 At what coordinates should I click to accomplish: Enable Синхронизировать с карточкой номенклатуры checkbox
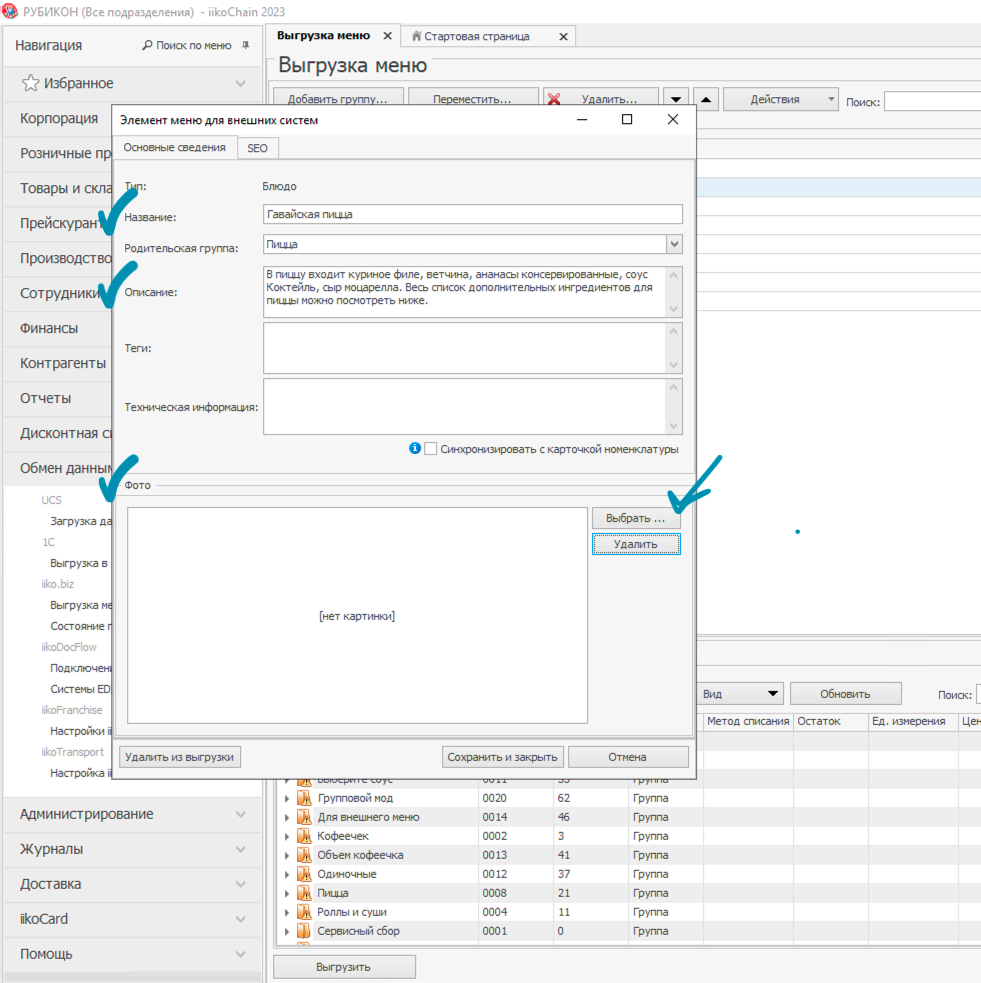click(x=431, y=449)
